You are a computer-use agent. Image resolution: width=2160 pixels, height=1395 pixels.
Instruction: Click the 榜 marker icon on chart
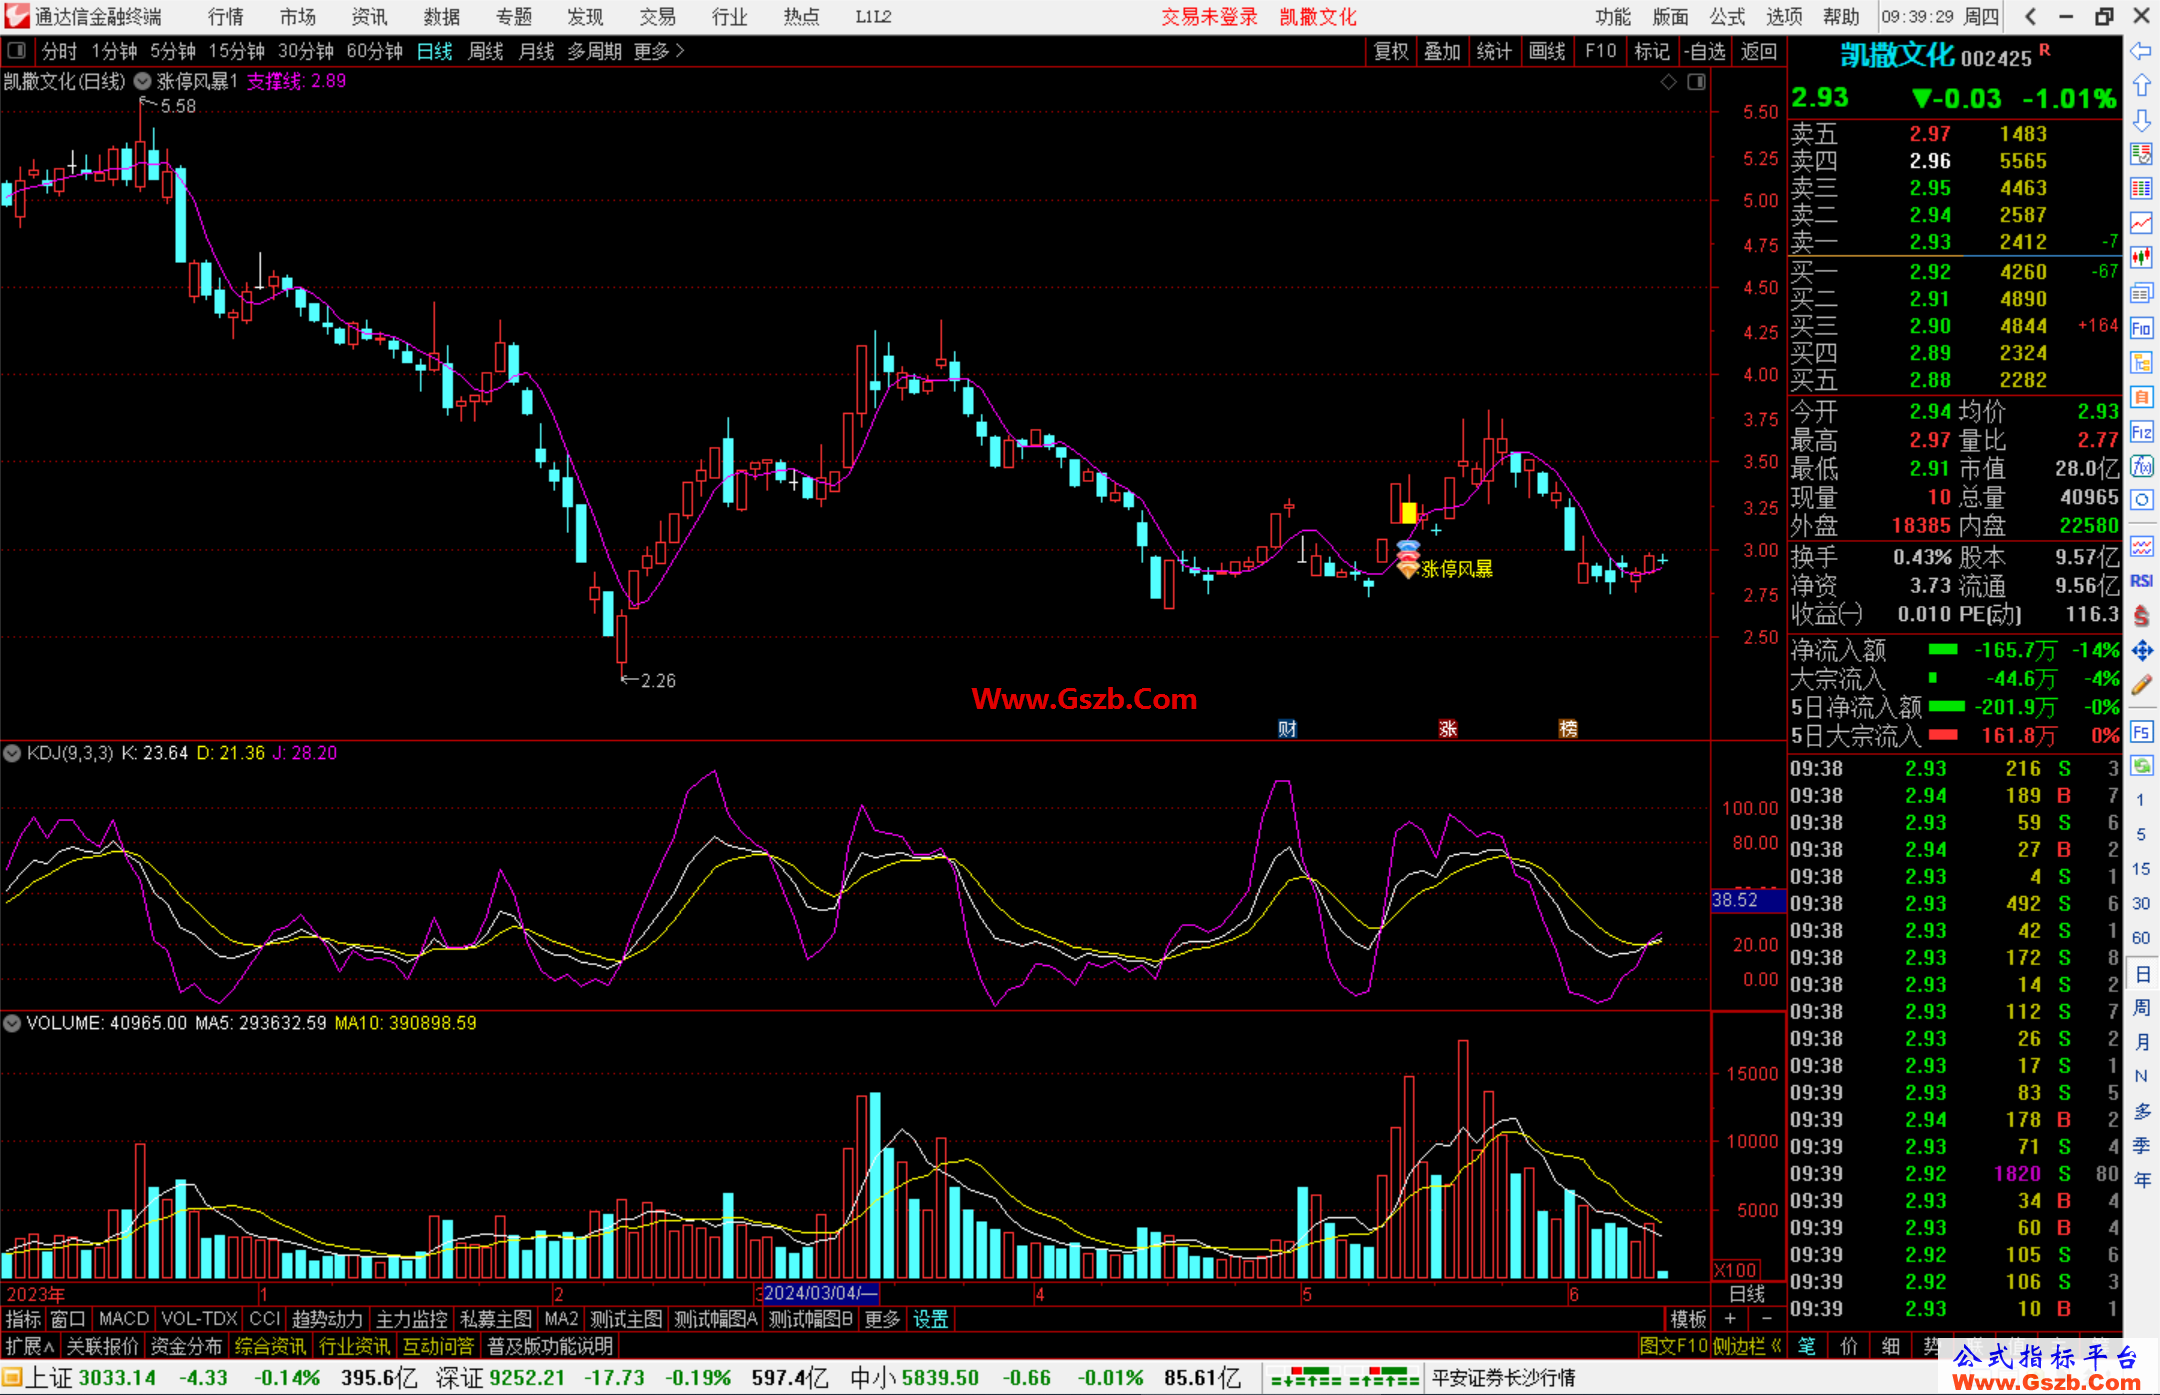click(x=1568, y=729)
